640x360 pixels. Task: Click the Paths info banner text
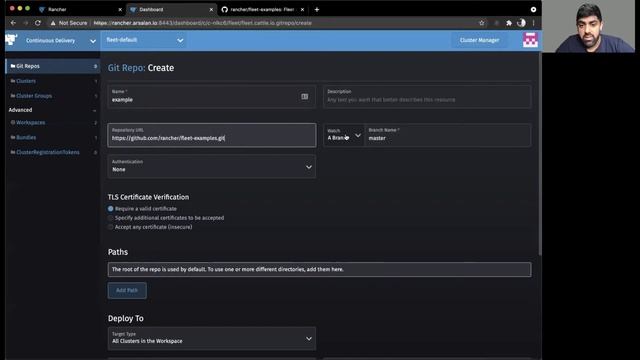227,269
